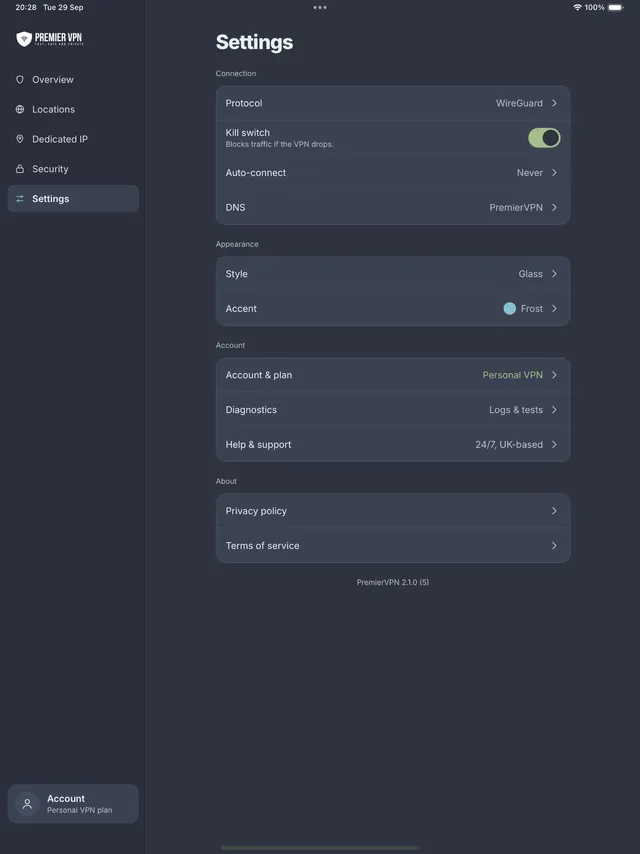Click the Help & support label

(x=258, y=444)
